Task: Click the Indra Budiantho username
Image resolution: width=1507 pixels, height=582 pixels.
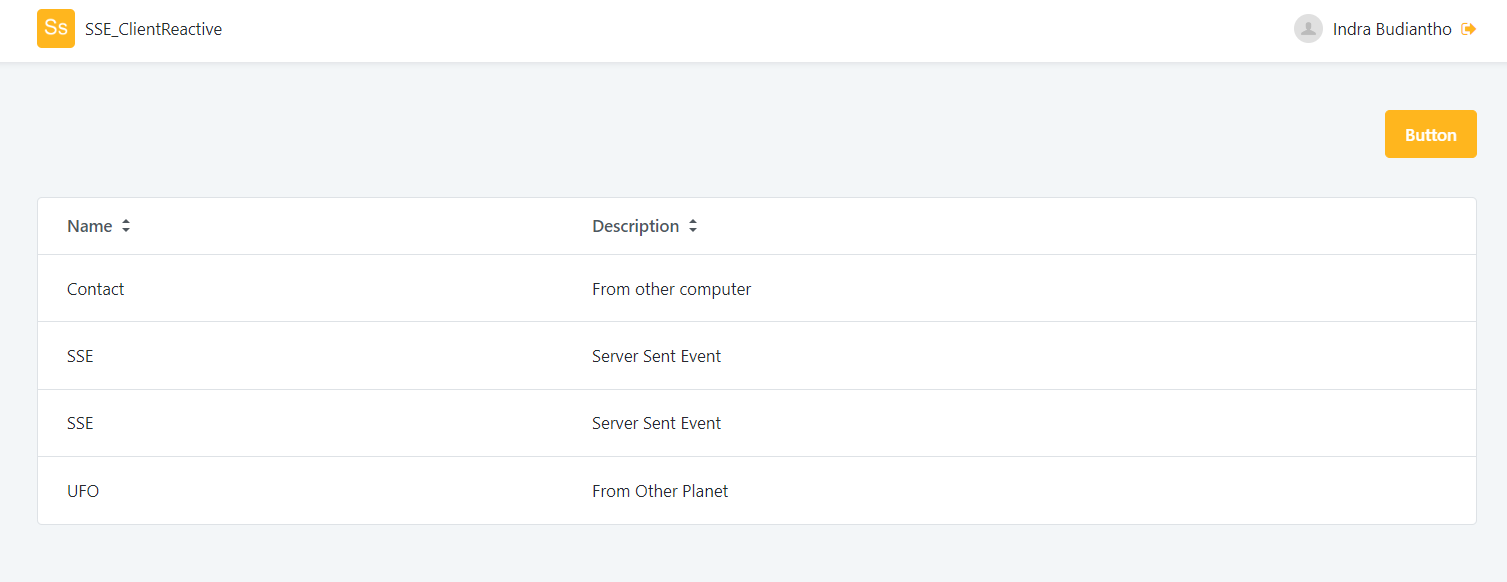Action: click(1392, 29)
